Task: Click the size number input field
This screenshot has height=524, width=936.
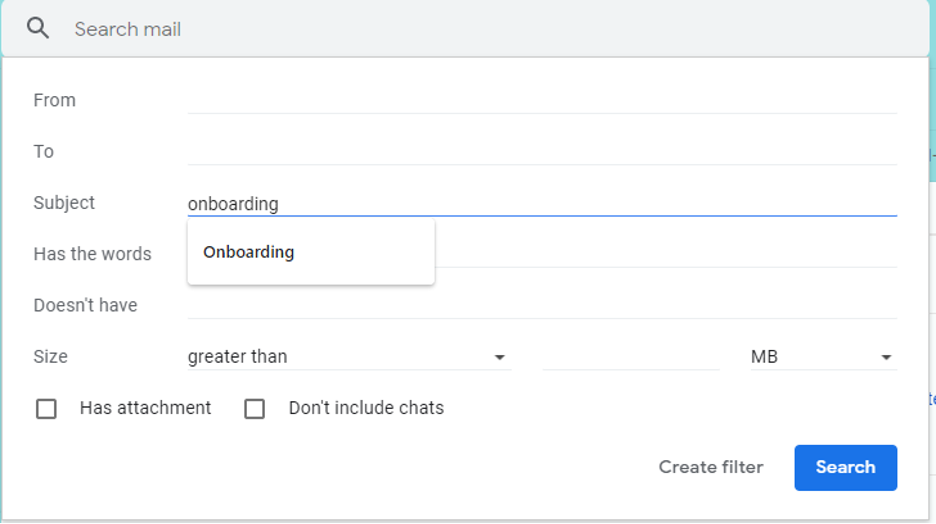Action: (x=631, y=357)
